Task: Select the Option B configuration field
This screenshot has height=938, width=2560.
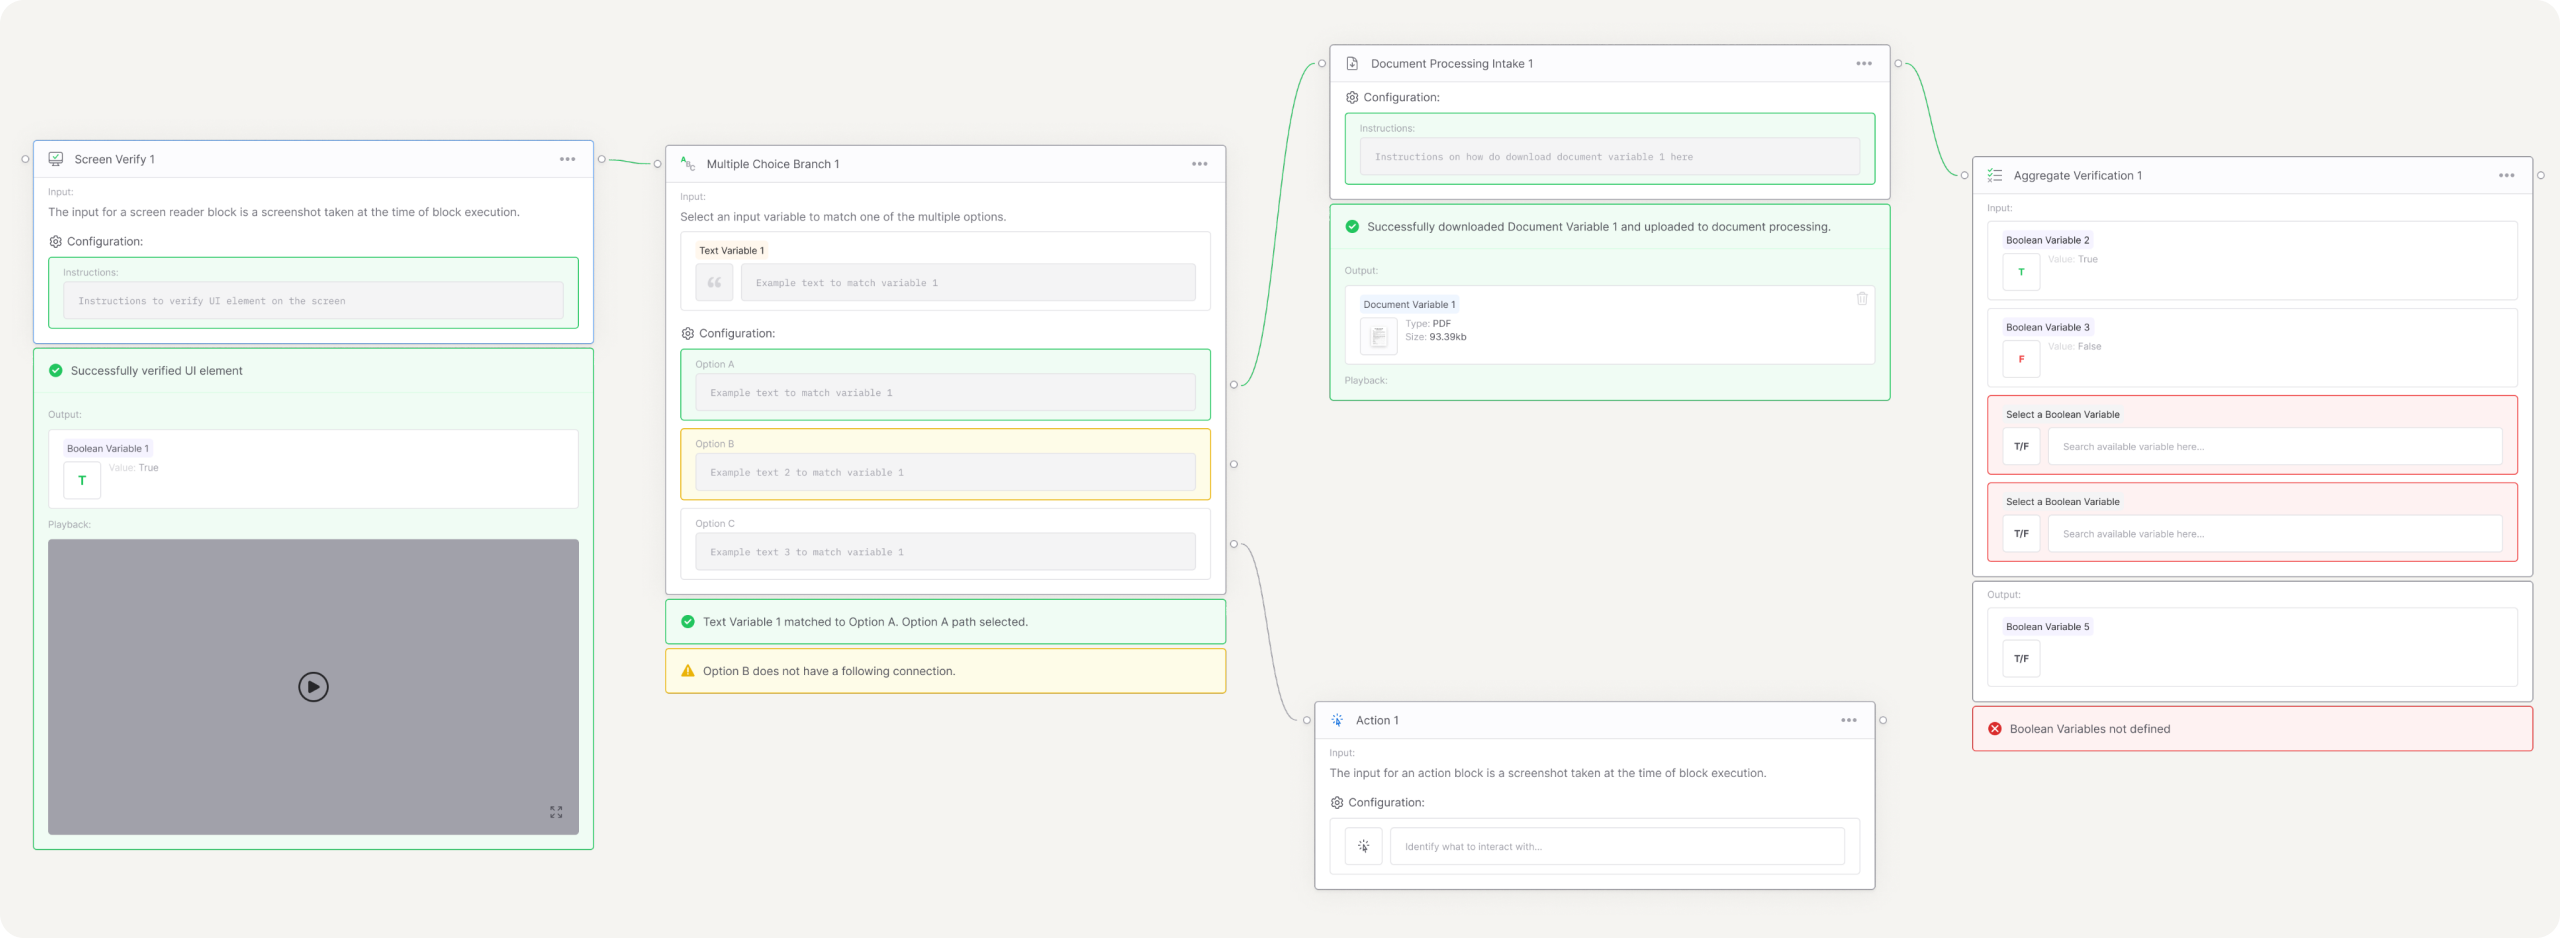Action: tap(945, 472)
